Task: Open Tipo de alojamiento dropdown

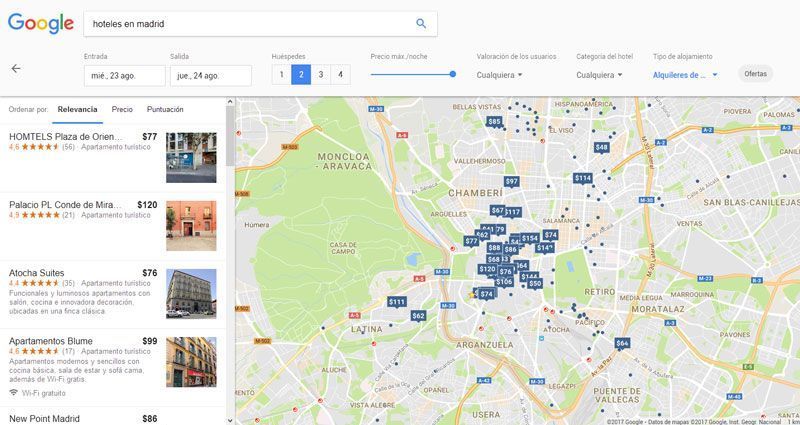Action: pos(685,75)
